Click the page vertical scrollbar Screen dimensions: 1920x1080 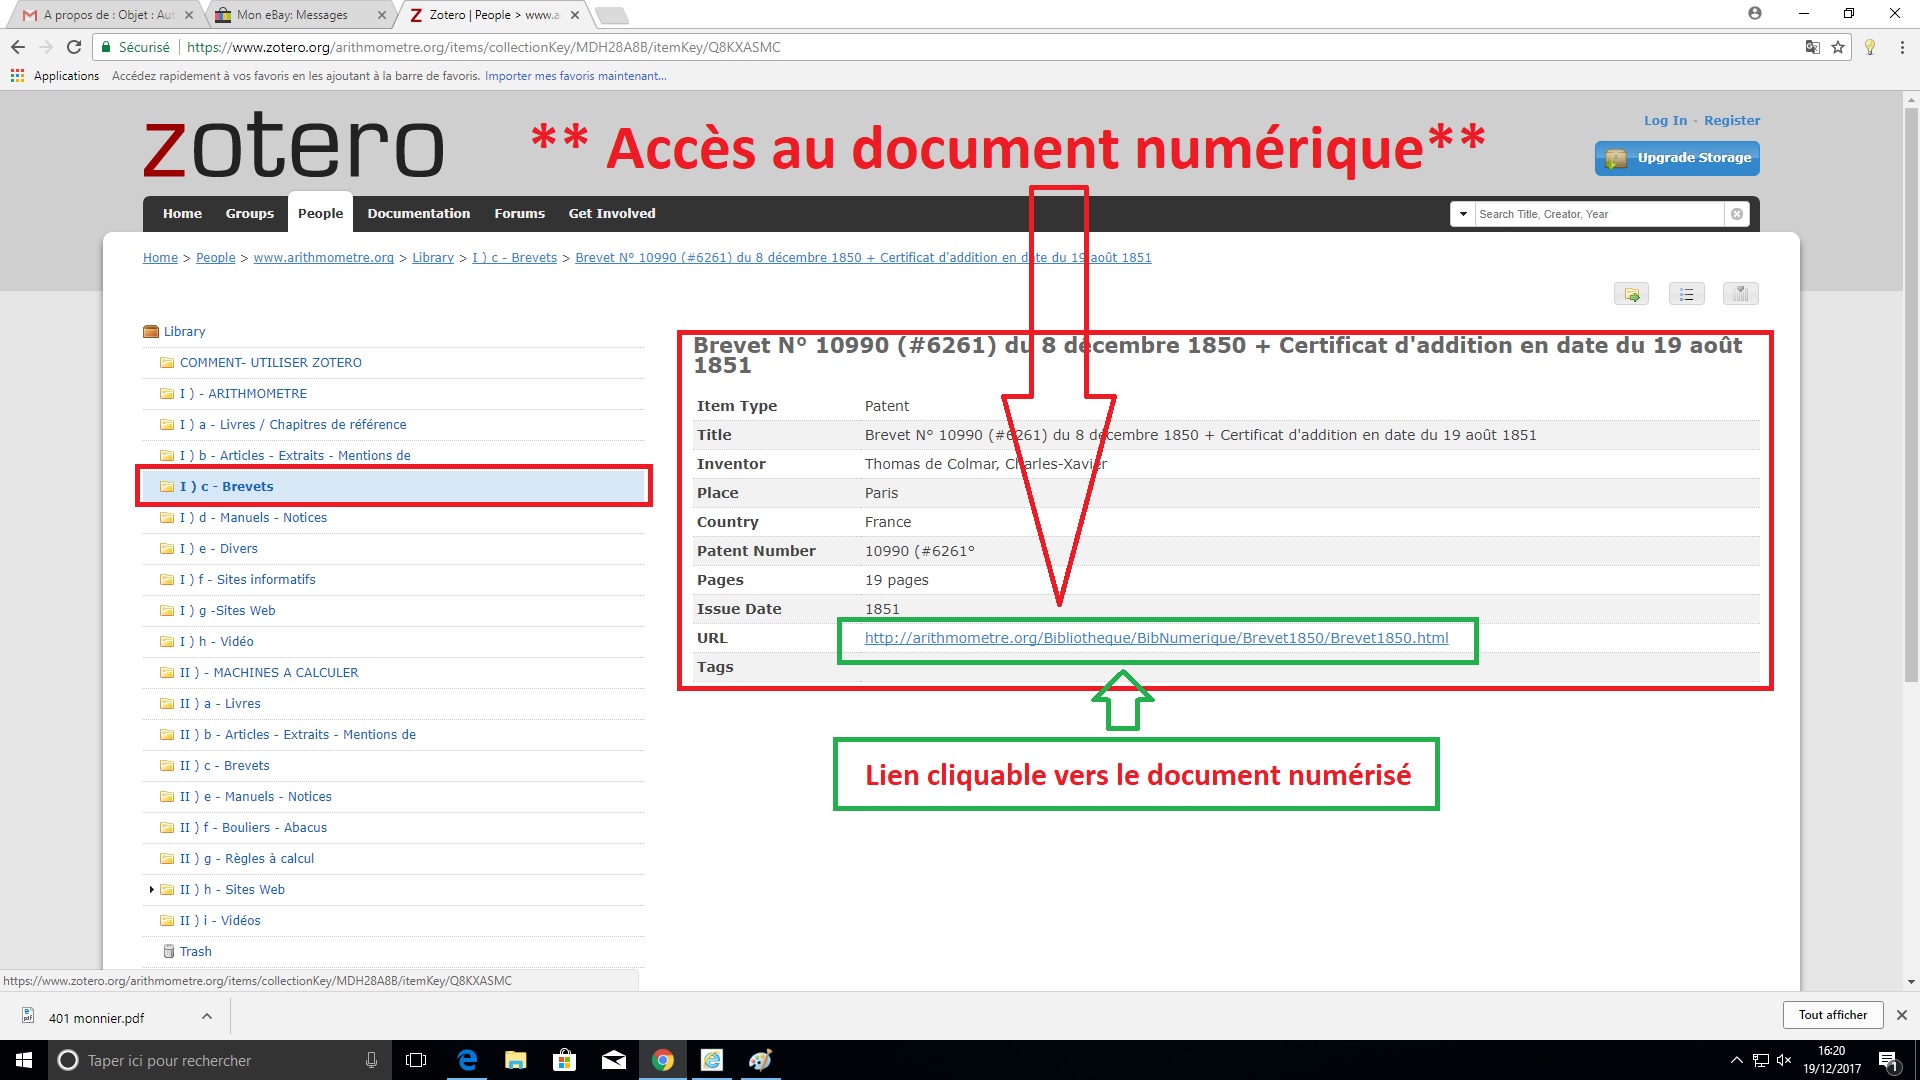coord(1911,395)
